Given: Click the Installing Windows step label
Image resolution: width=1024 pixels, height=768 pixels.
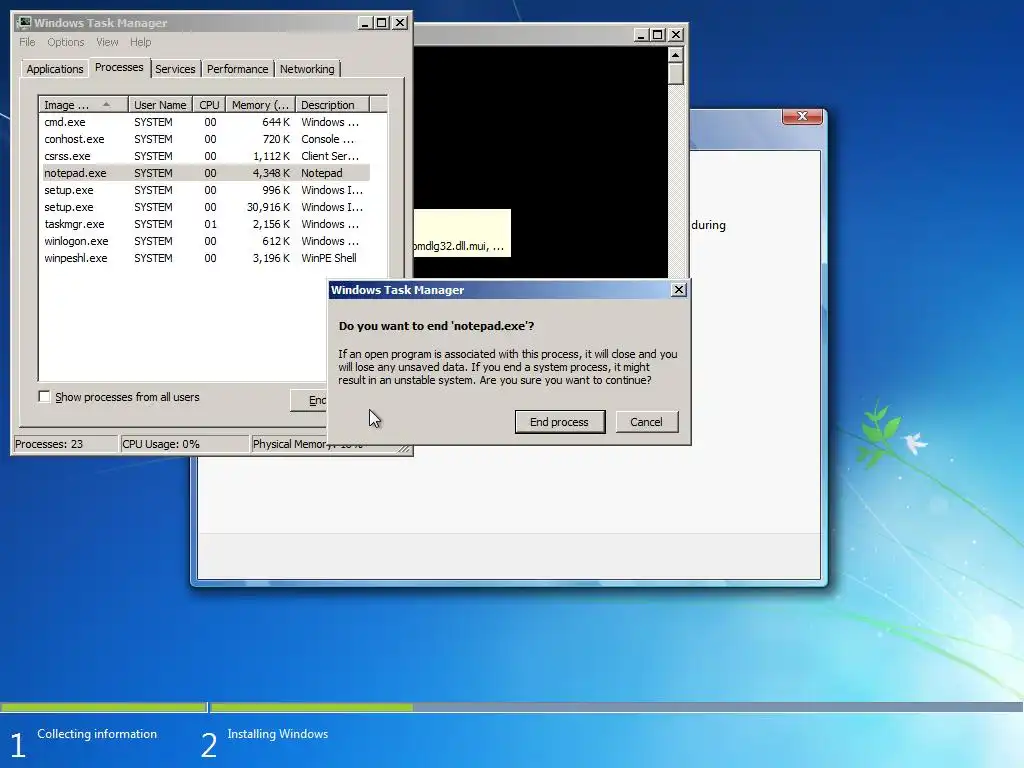Looking at the screenshot, I should (x=278, y=734).
